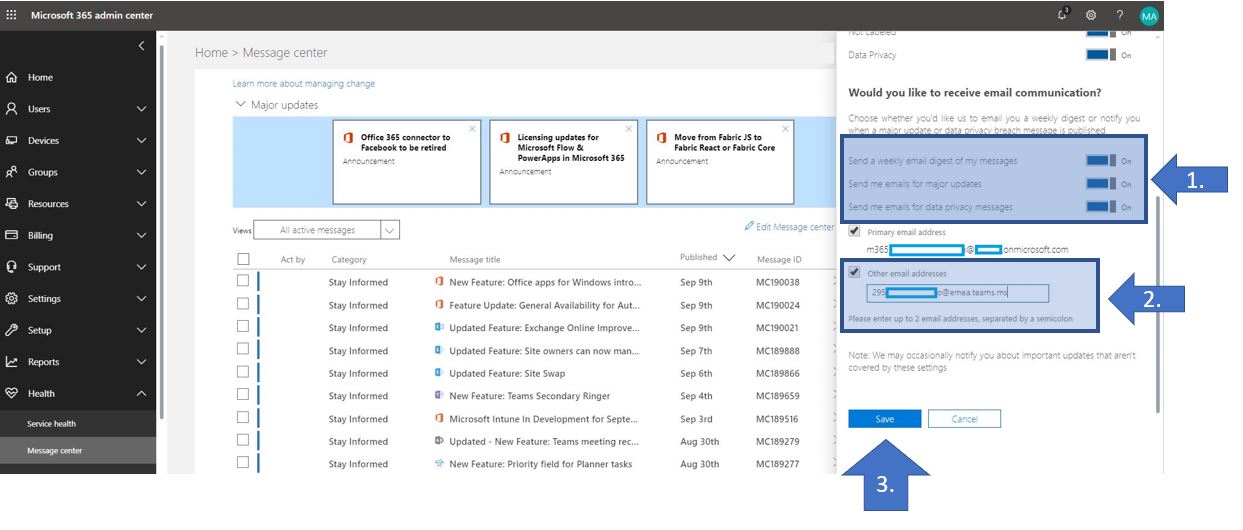The image size is (1243, 530).
Task: Click the Devices icon in sidebar
Action: (12, 140)
